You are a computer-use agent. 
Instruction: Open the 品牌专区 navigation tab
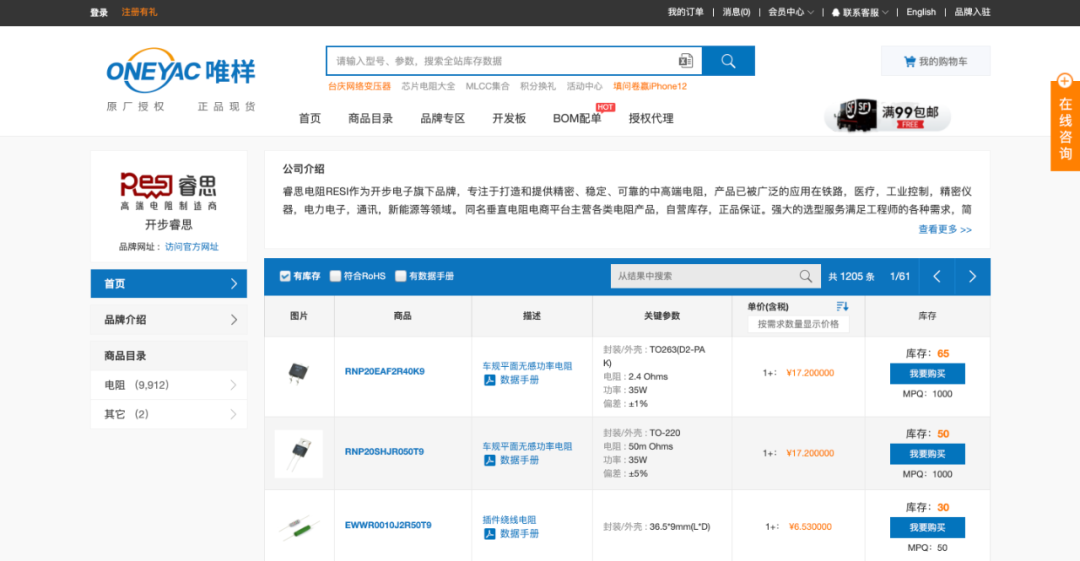[443, 119]
